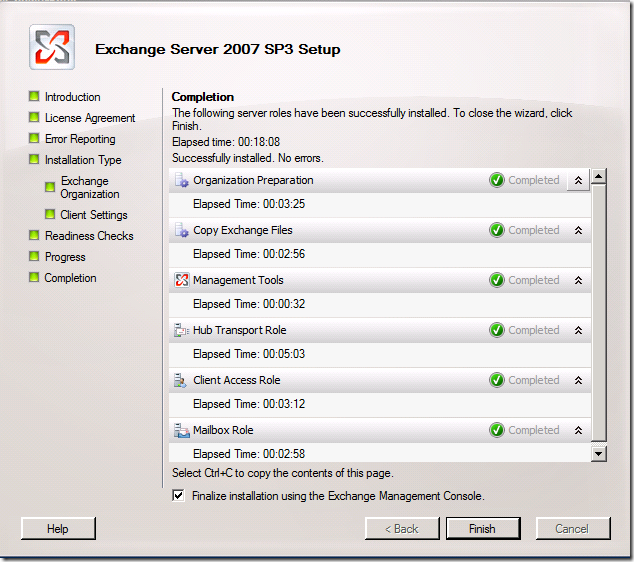
Task: Click the green checkmark for Mailbox Role
Action: (497, 430)
